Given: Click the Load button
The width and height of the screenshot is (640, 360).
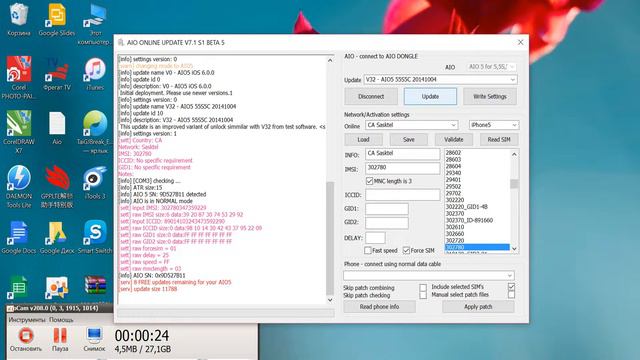Looking at the screenshot, I should (x=363, y=140).
